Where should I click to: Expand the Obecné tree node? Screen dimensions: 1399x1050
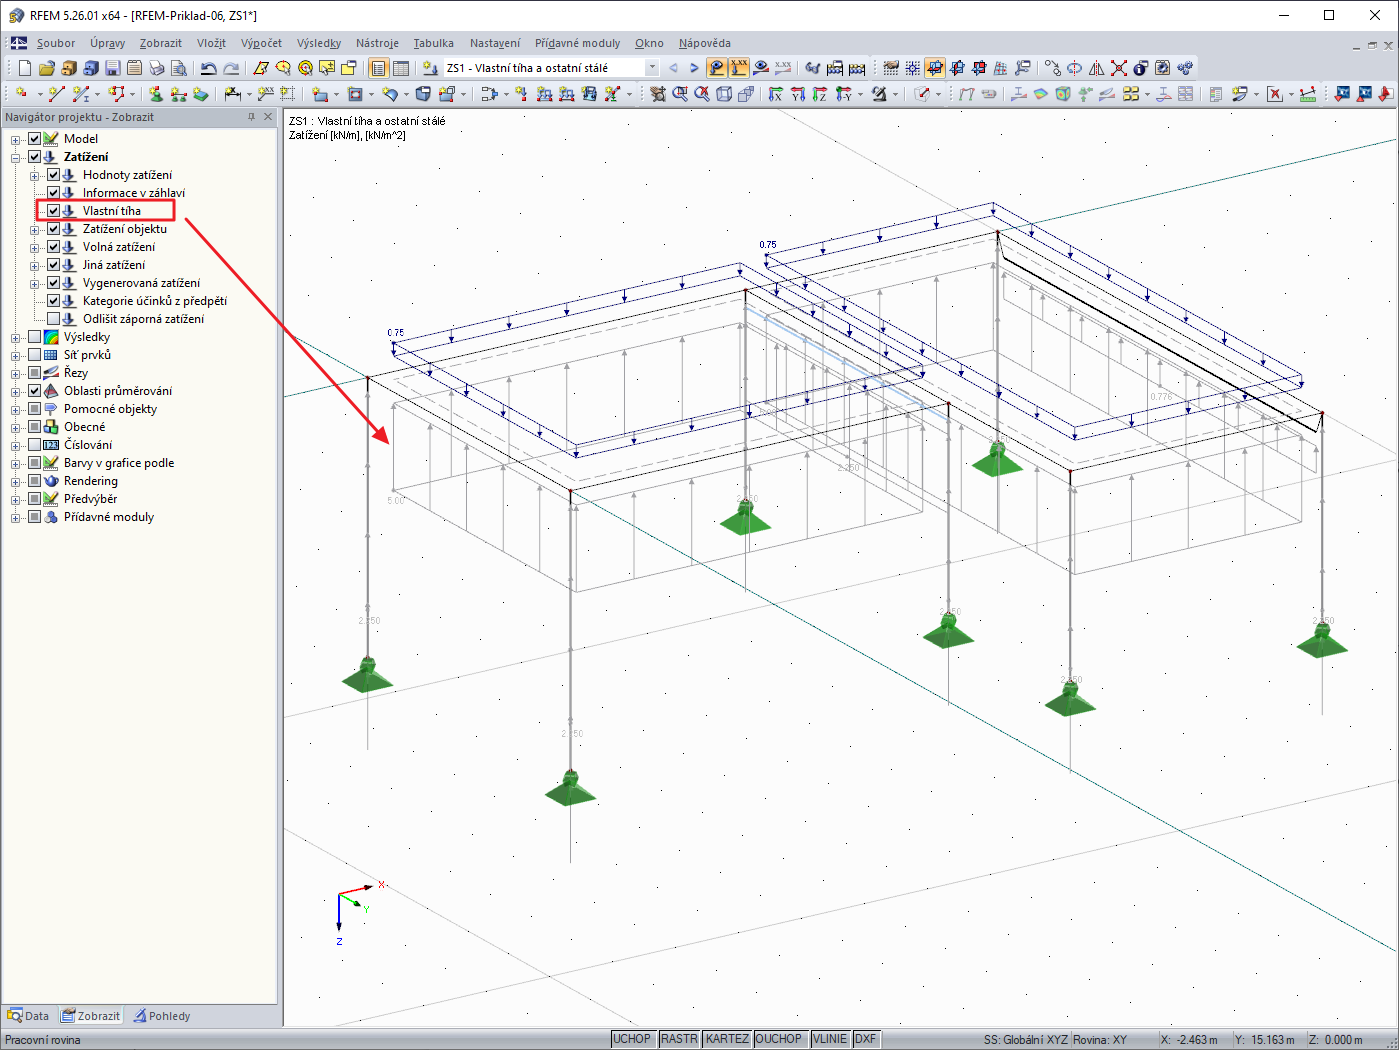click(x=16, y=427)
